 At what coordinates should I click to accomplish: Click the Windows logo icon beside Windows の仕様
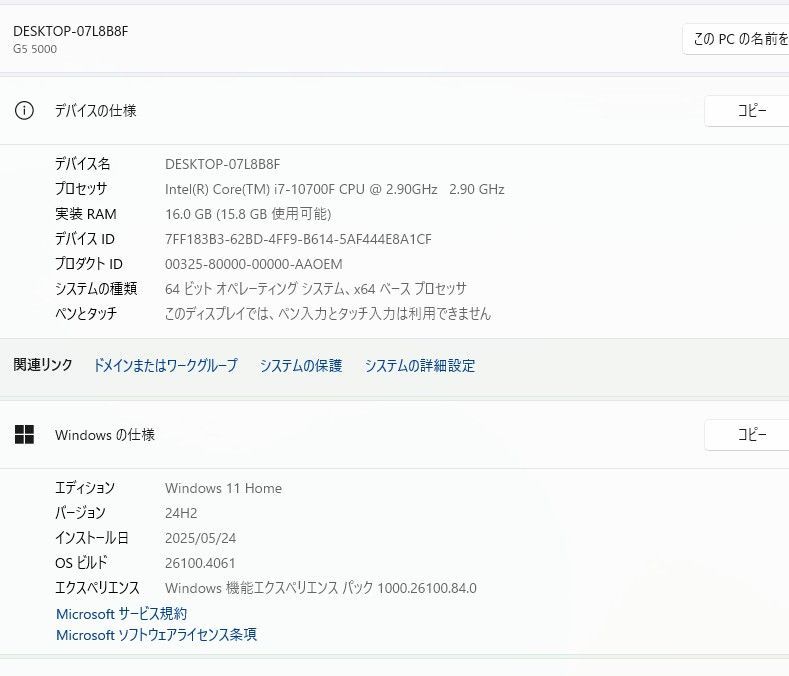[24, 434]
